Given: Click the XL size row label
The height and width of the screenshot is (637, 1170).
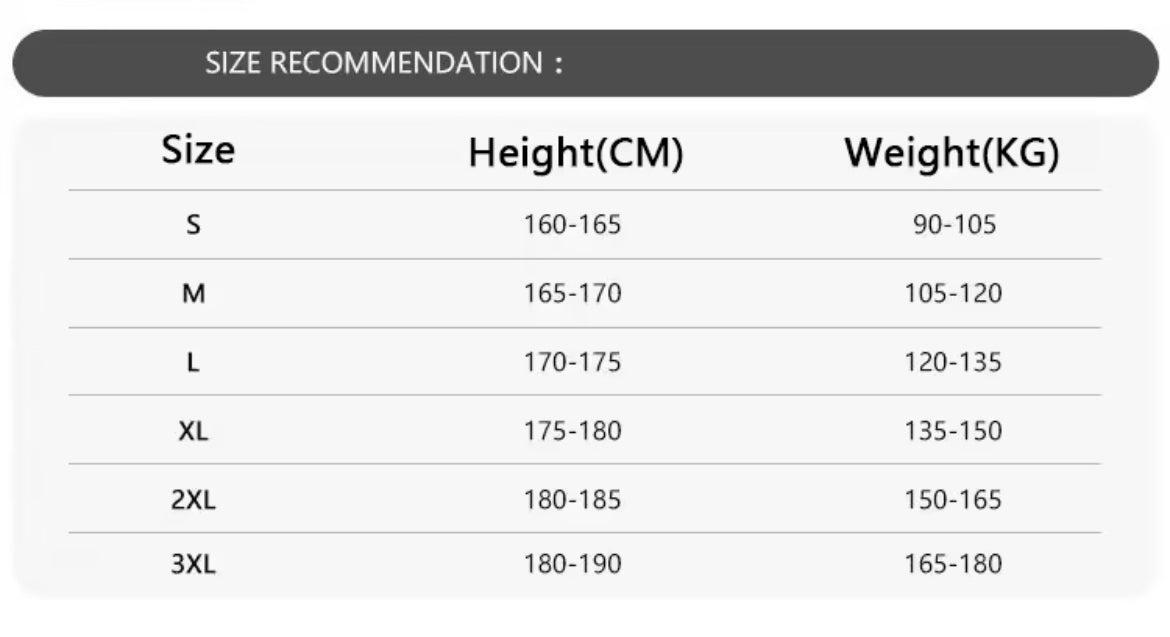Looking at the screenshot, I should click(193, 431).
